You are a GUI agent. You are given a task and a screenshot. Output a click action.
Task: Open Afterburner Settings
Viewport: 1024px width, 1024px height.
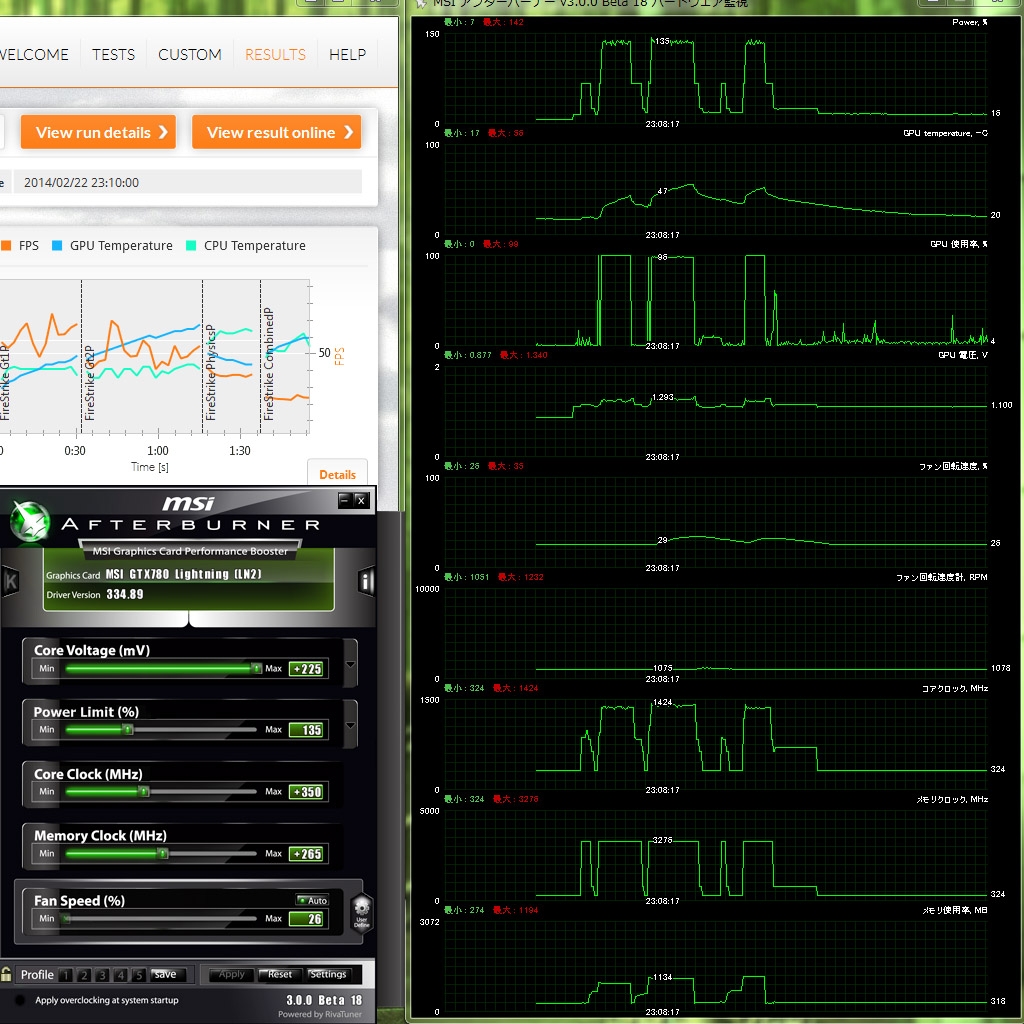coord(328,974)
